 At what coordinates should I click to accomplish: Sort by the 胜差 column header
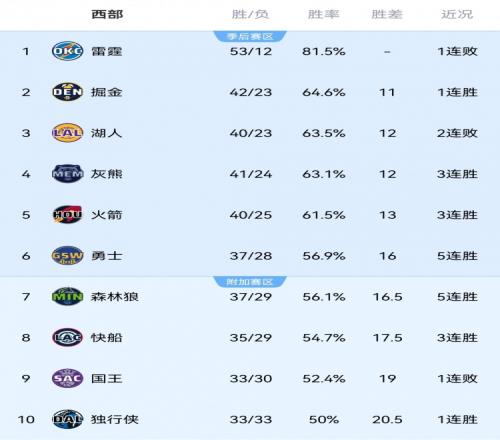(x=387, y=14)
